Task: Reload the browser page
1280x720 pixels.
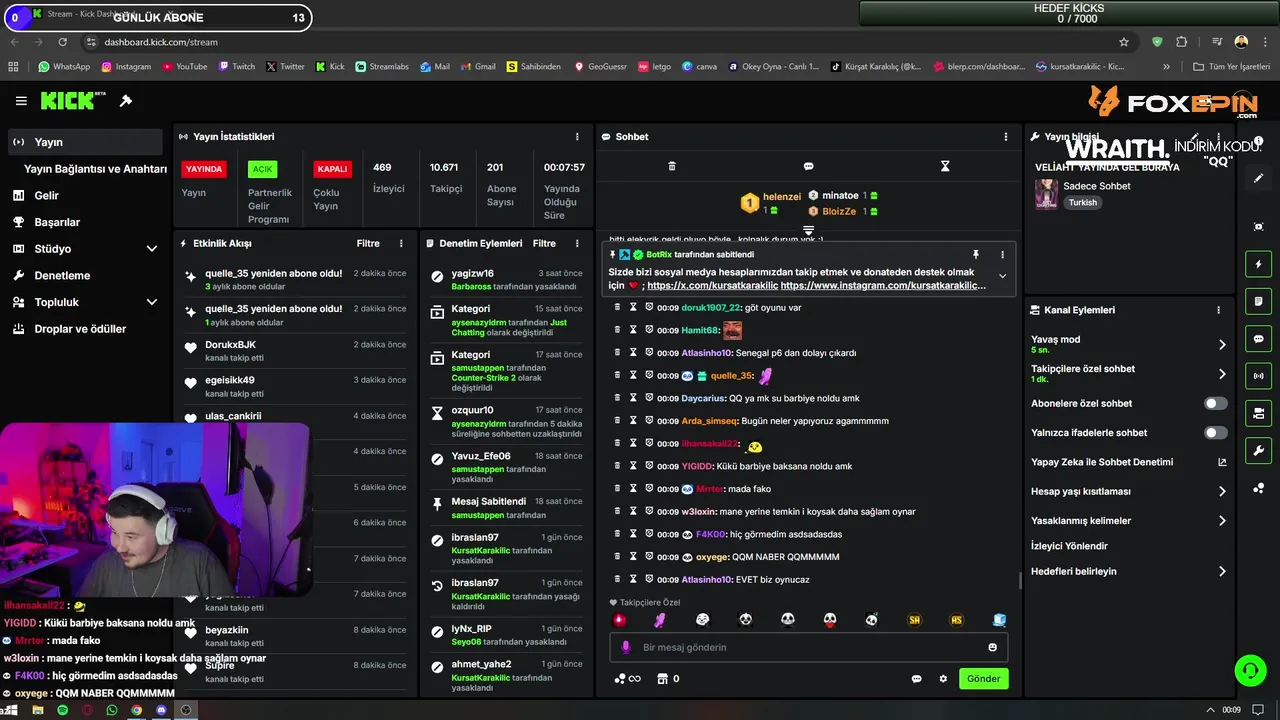Action: click(x=63, y=42)
